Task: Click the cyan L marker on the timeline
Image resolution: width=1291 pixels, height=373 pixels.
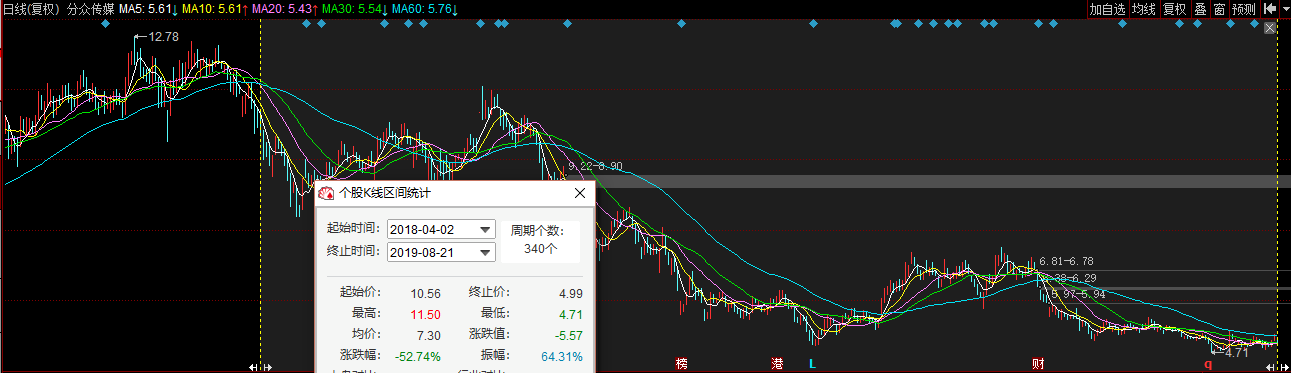Action: click(812, 364)
